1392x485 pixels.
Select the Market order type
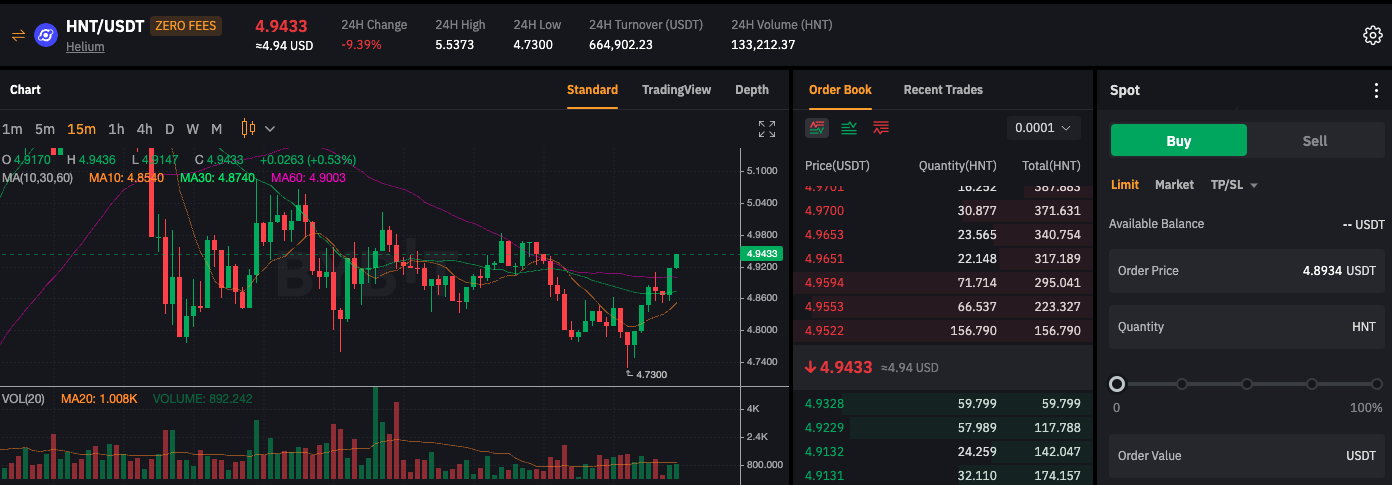click(x=1174, y=185)
